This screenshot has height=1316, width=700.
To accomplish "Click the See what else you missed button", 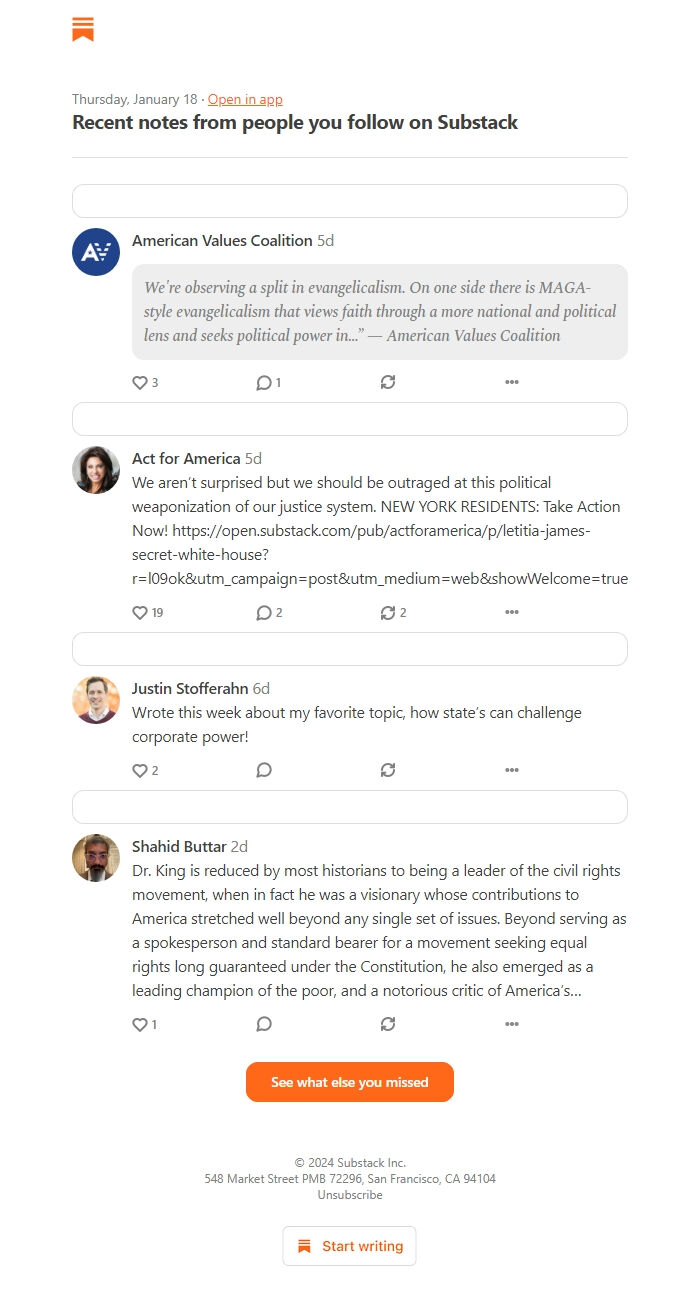I will 349,1082.
